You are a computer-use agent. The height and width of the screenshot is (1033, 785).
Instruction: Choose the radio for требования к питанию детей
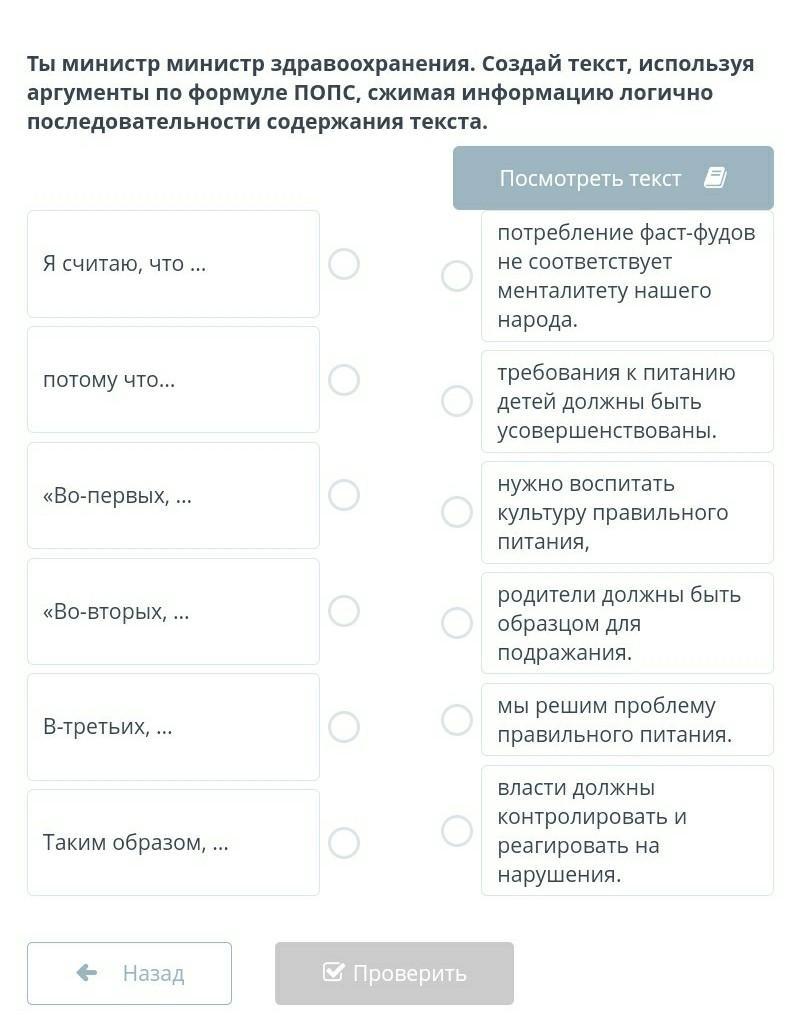(x=457, y=401)
